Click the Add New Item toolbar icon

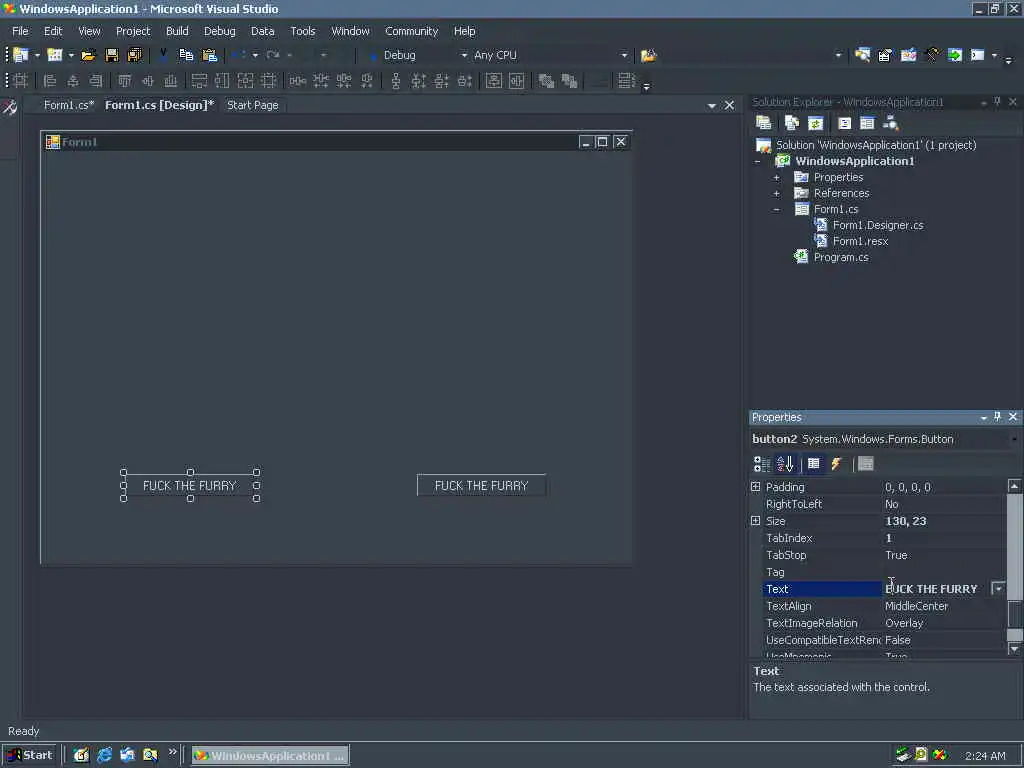click(55, 56)
